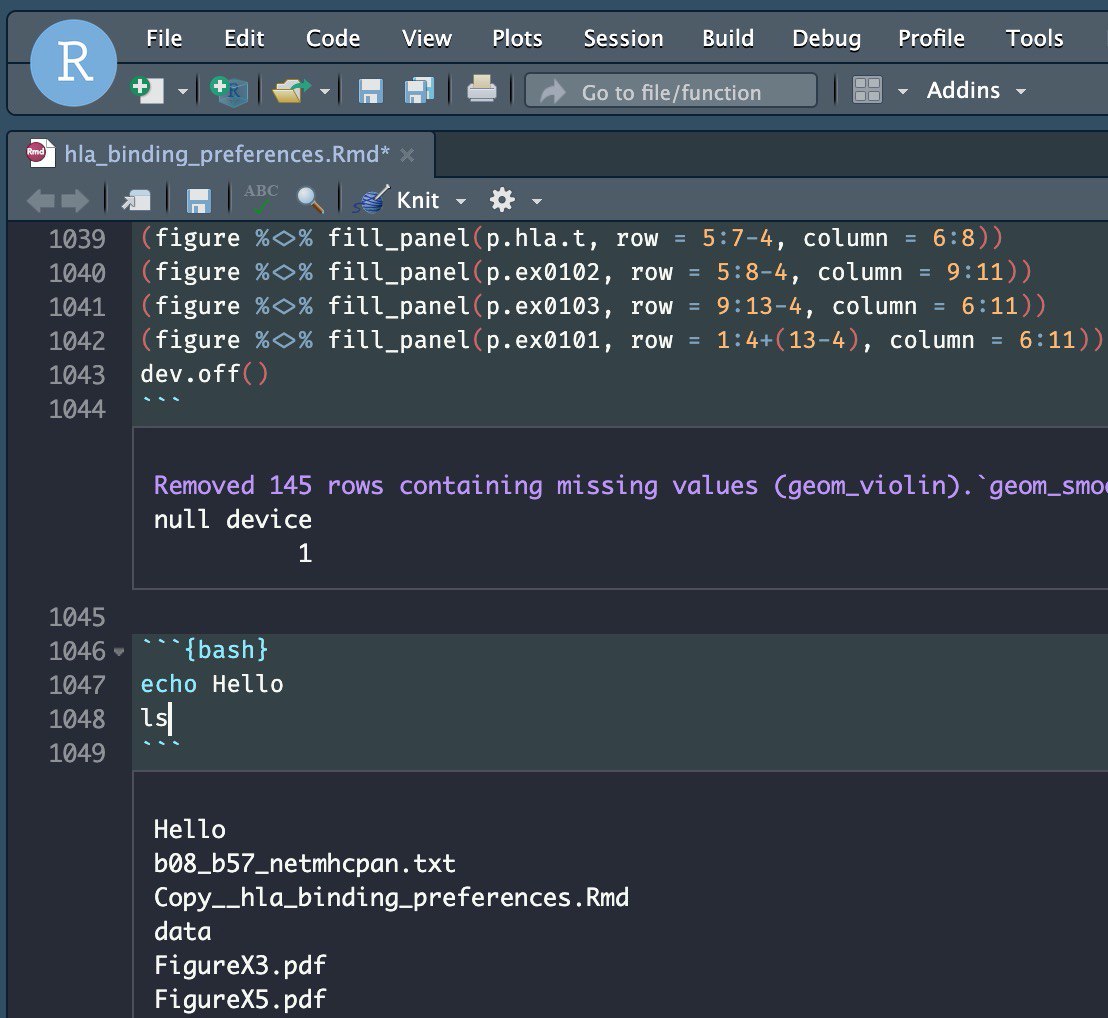Image resolution: width=1108 pixels, height=1018 pixels.
Task: Go forward to next source location
Action: click(75, 201)
